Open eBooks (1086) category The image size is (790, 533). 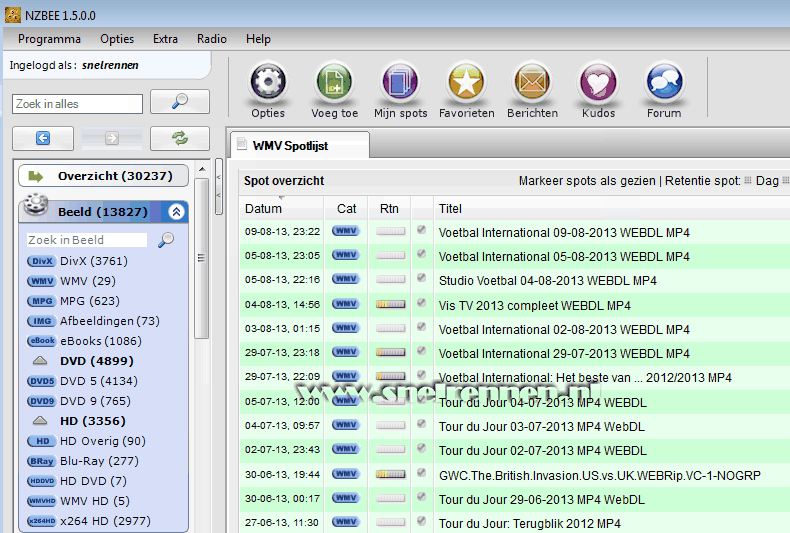(101, 341)
